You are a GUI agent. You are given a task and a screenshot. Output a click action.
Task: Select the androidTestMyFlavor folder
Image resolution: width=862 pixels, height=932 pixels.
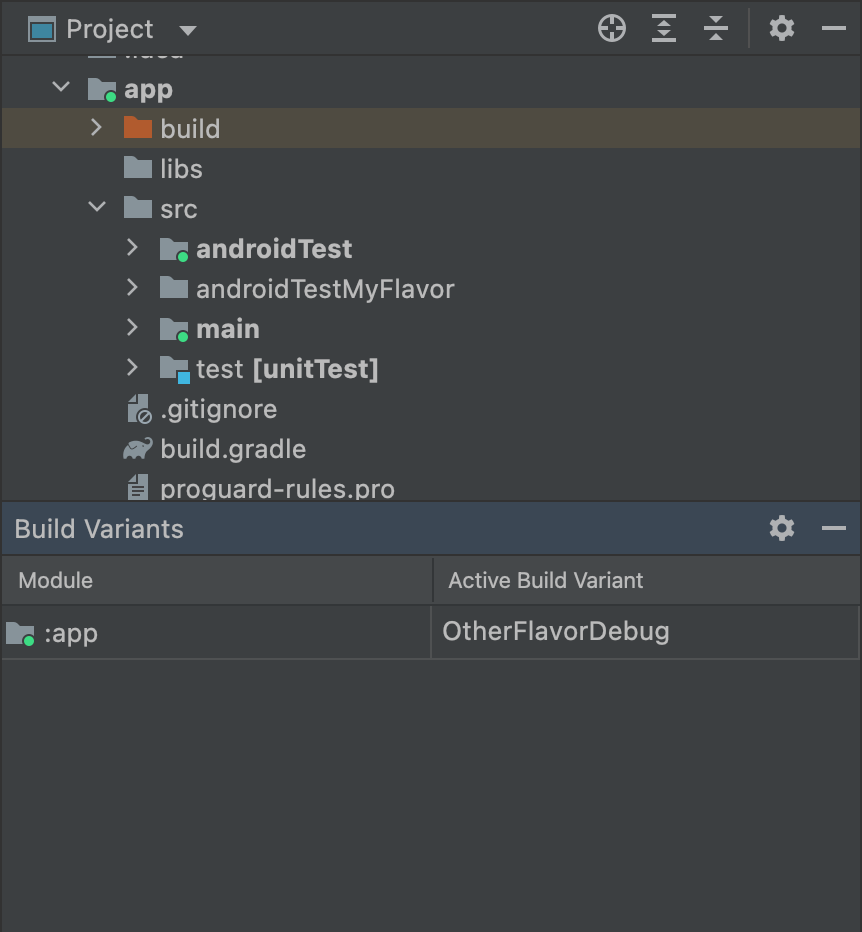click(x=324, y=289)
